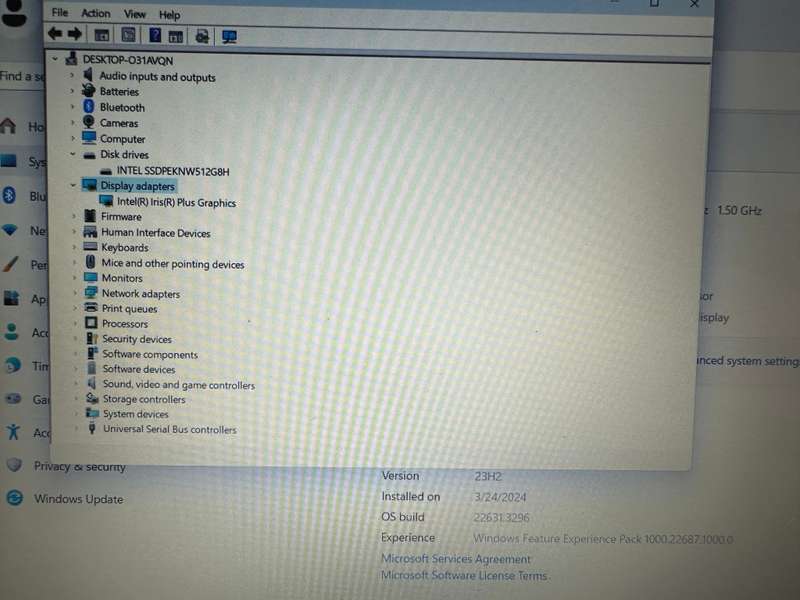Screen dimensions: 800x600
Task: Expand Audio inputs and outputs node
Action: (72, 75)
